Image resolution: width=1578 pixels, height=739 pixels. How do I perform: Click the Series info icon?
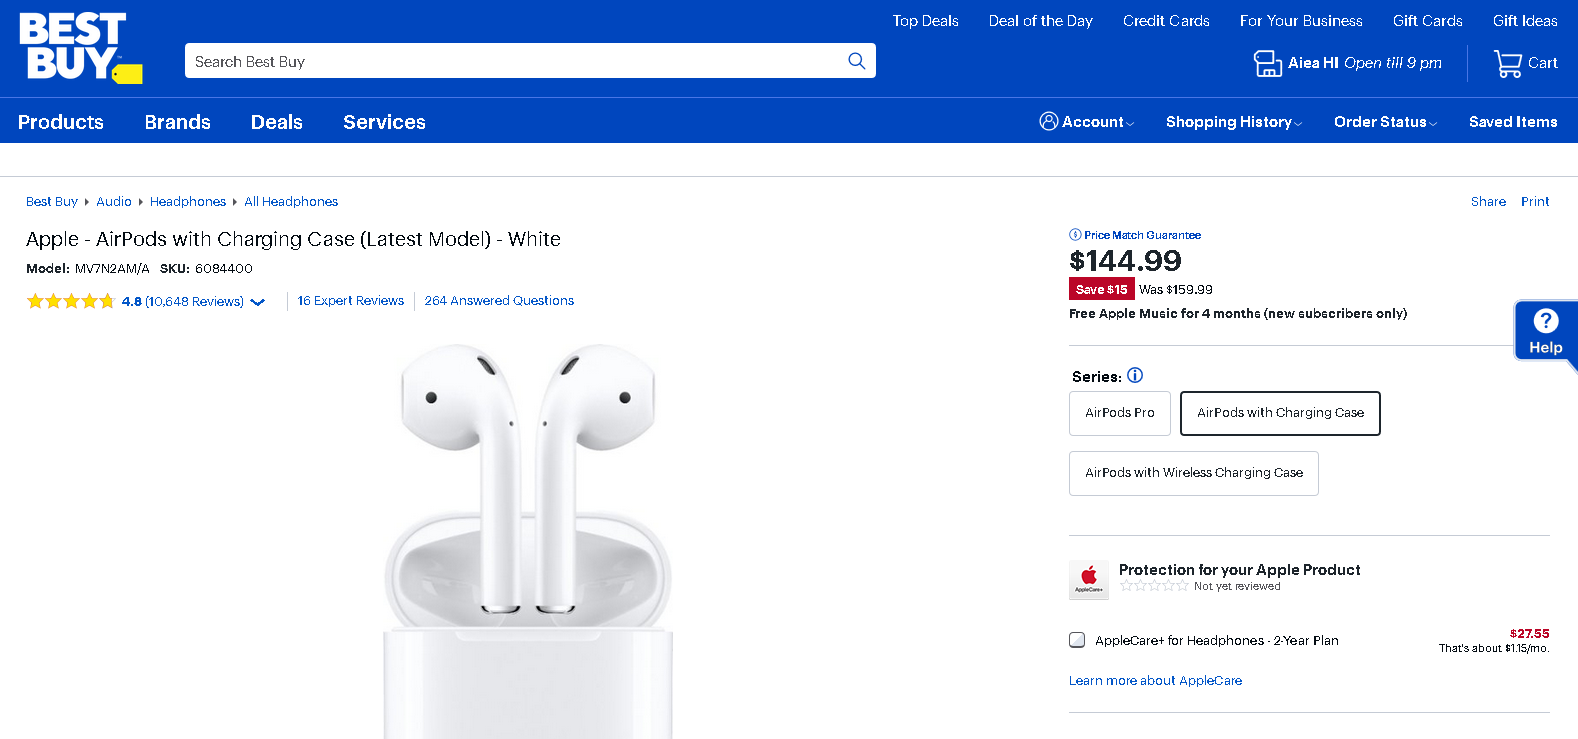coord(1135,376)
